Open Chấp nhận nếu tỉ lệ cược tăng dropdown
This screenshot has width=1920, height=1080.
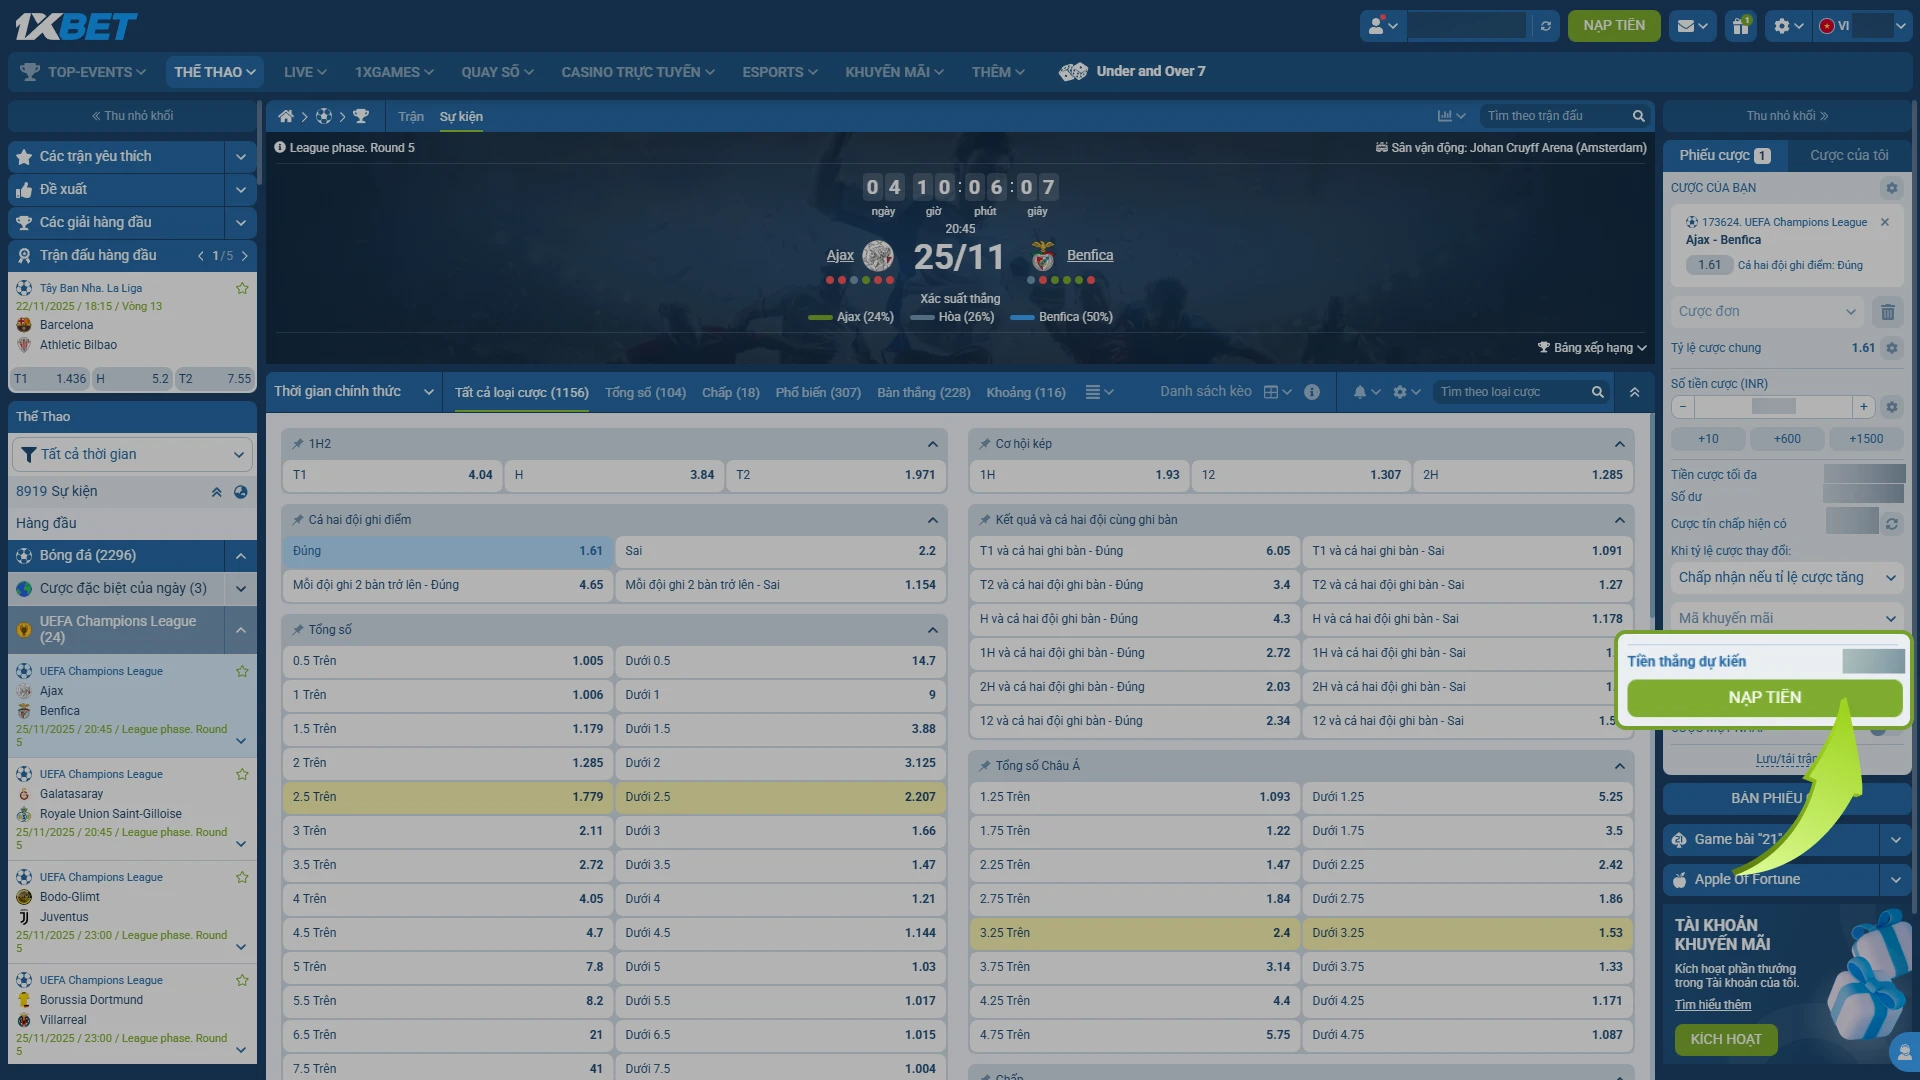(1787, 578)
